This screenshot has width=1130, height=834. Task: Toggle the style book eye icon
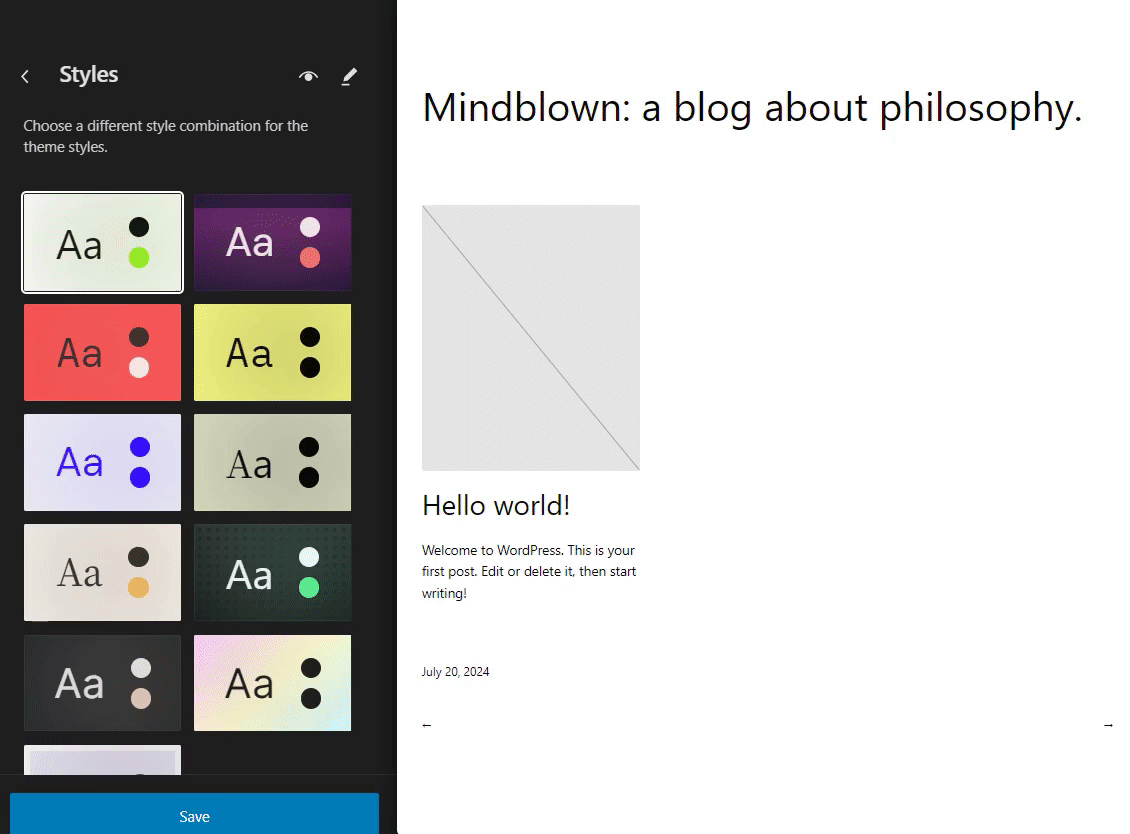(308, 76)
